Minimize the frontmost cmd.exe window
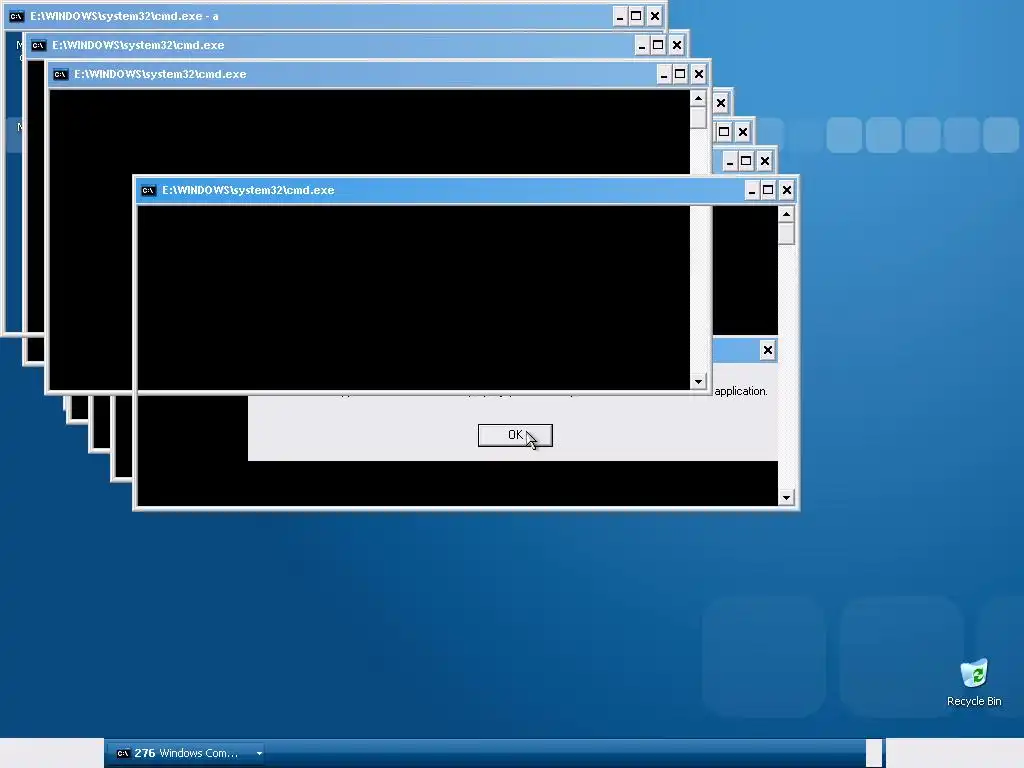Image resolution: width=1024 pixels, height=768 pixels. click(x=752, y=190)
